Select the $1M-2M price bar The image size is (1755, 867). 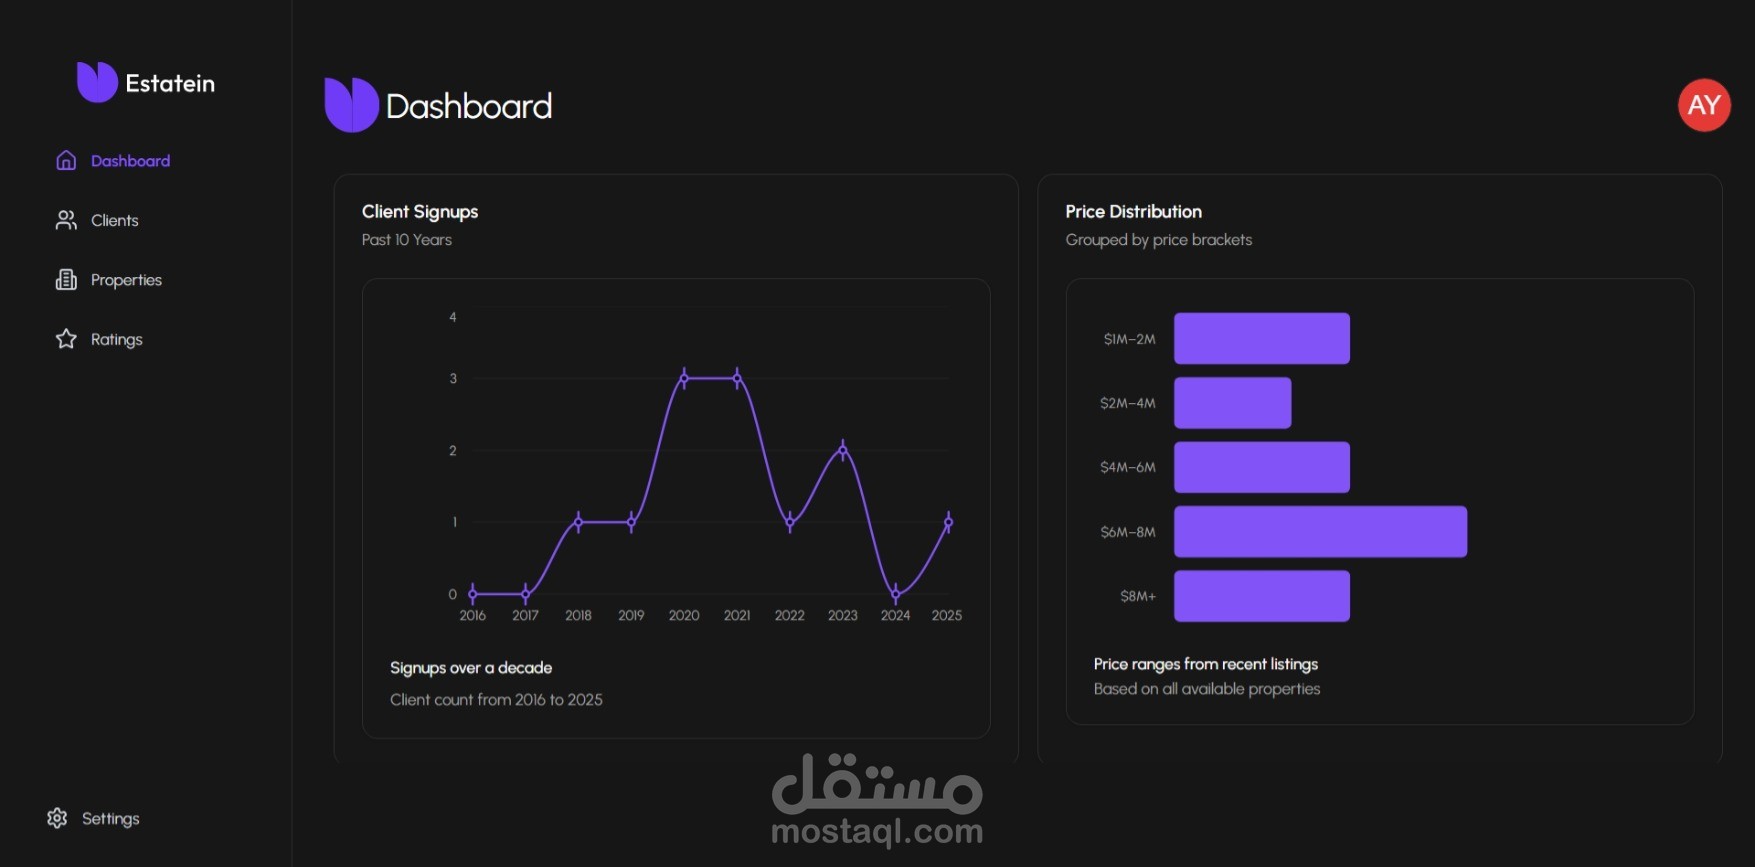[x=1262, y=338]
